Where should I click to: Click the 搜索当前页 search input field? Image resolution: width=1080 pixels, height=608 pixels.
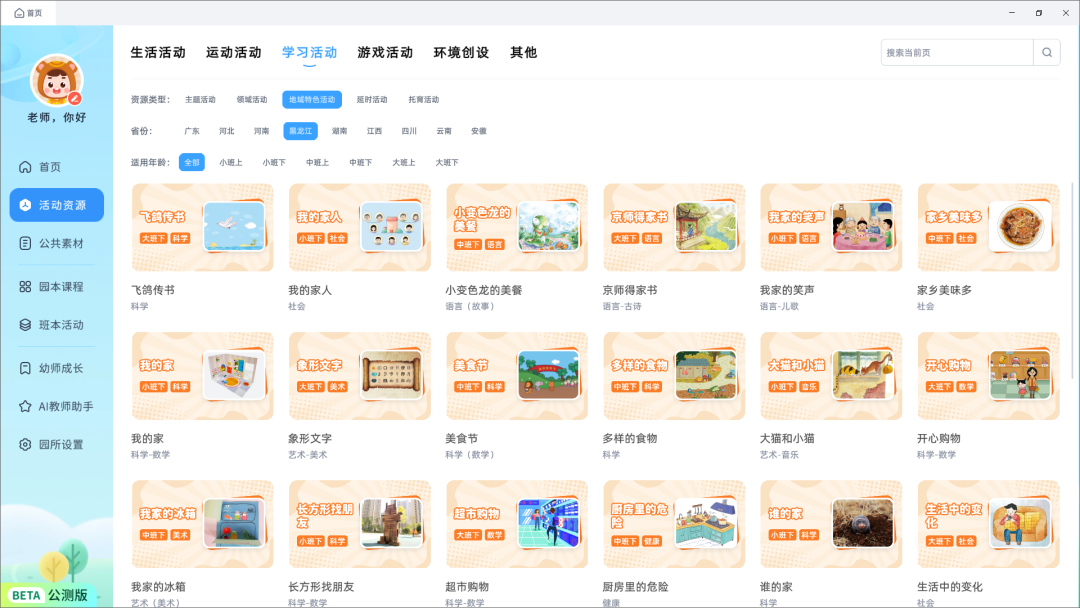[x=955, y=53]
